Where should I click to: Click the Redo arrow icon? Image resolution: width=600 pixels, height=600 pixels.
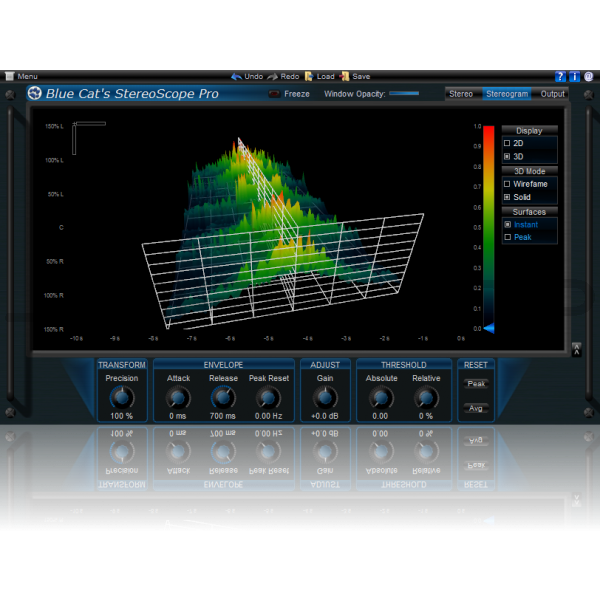coord(273,76)
